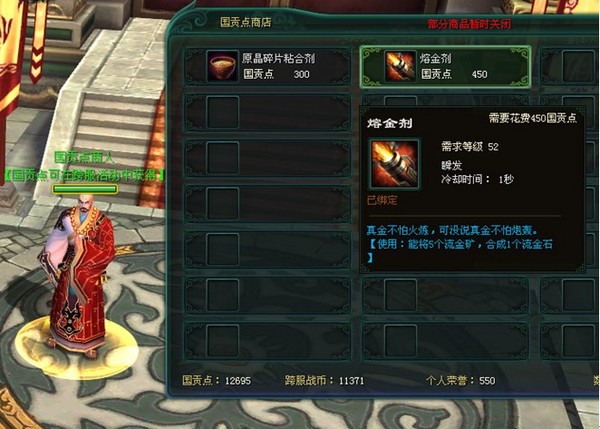Click the 国贡点商人 NPC character

(78, 277)
